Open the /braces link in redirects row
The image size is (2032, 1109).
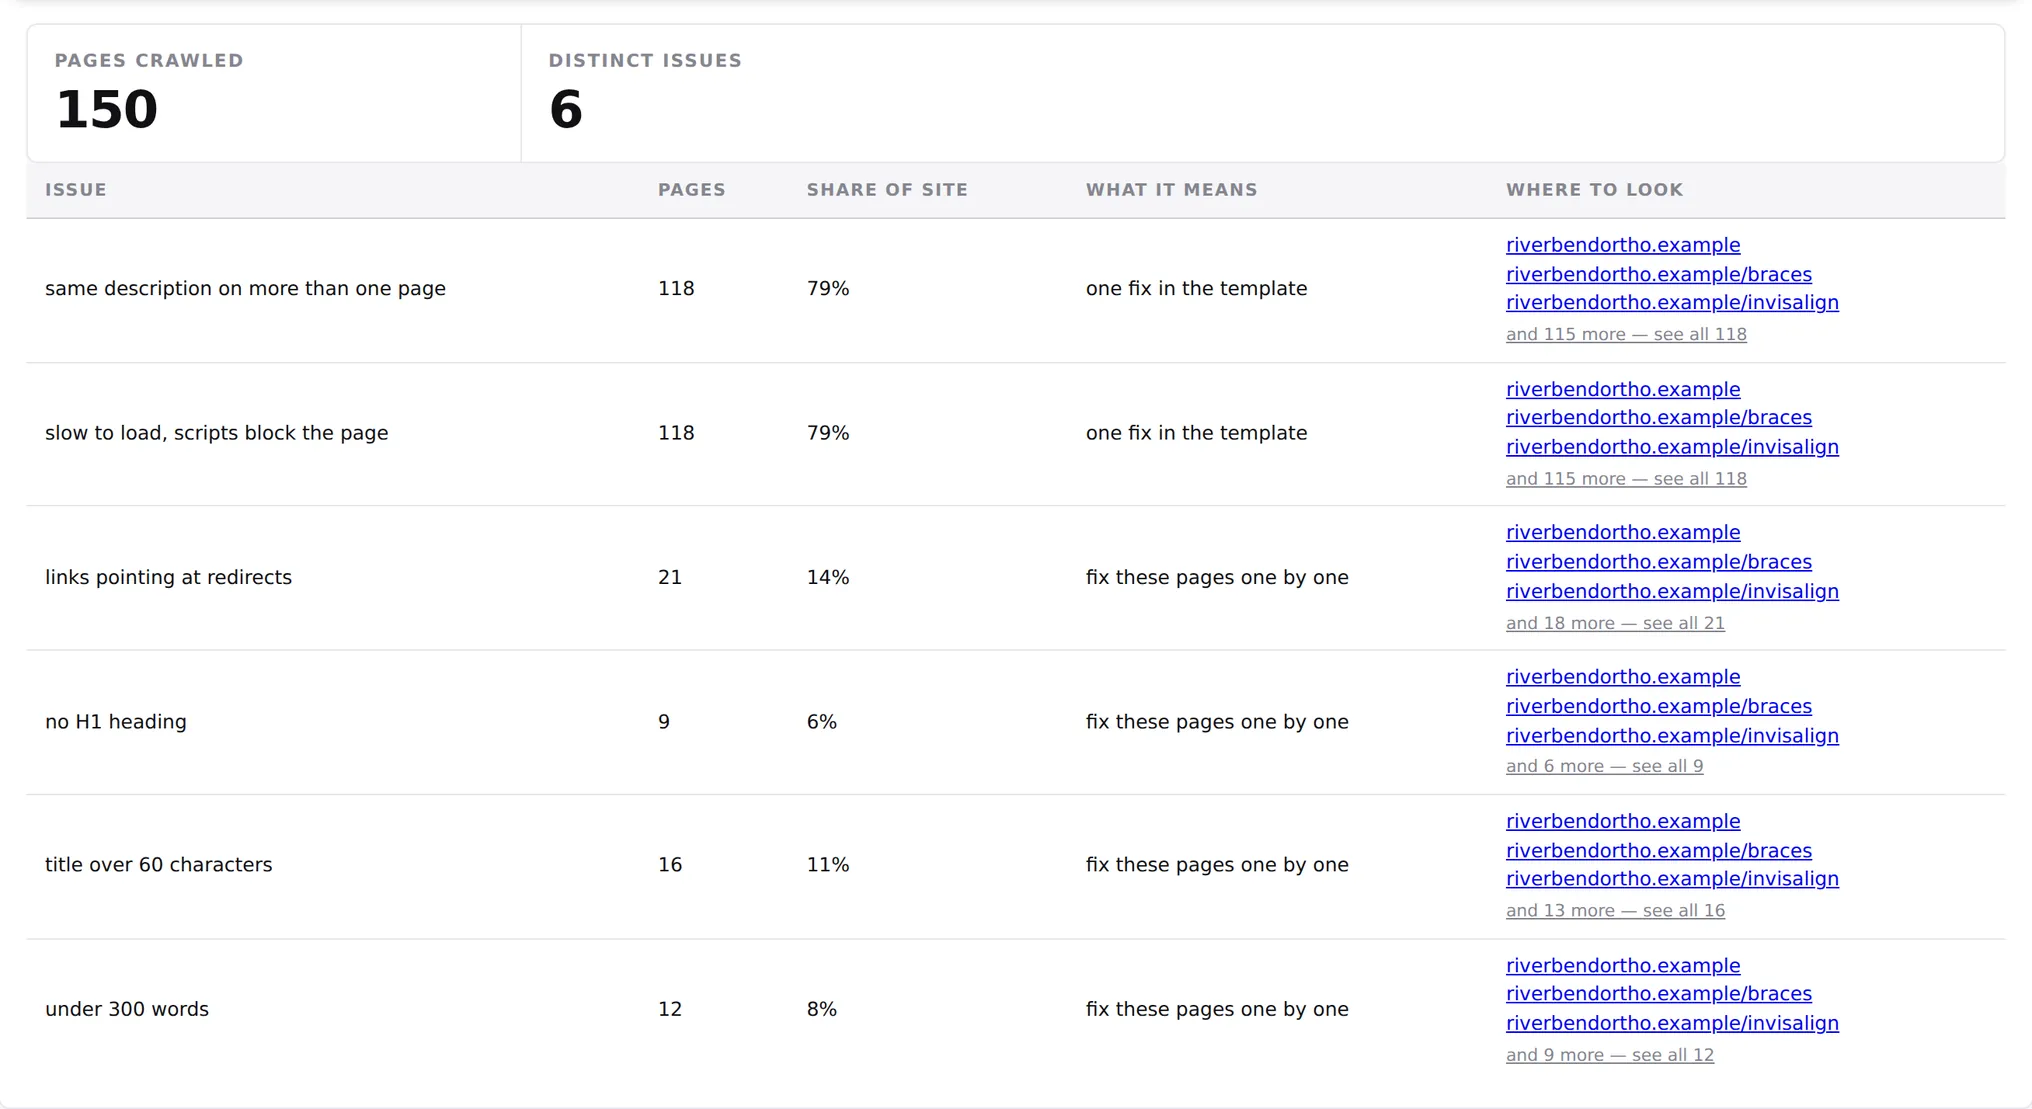(x=1658, y=562)
